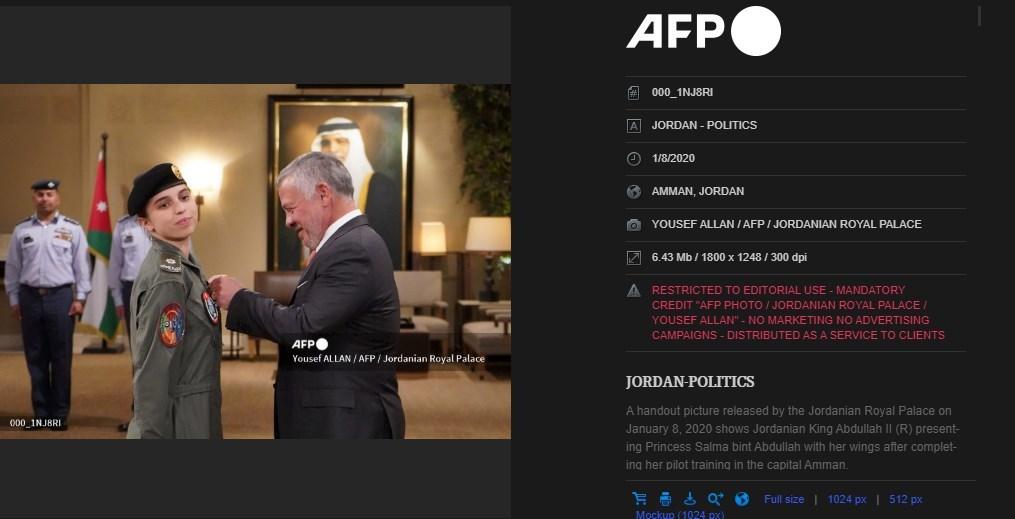This screenshot has height=519, width=1015.
Task: Click the magnifier similar-search icon
Action: coord(715,498)
